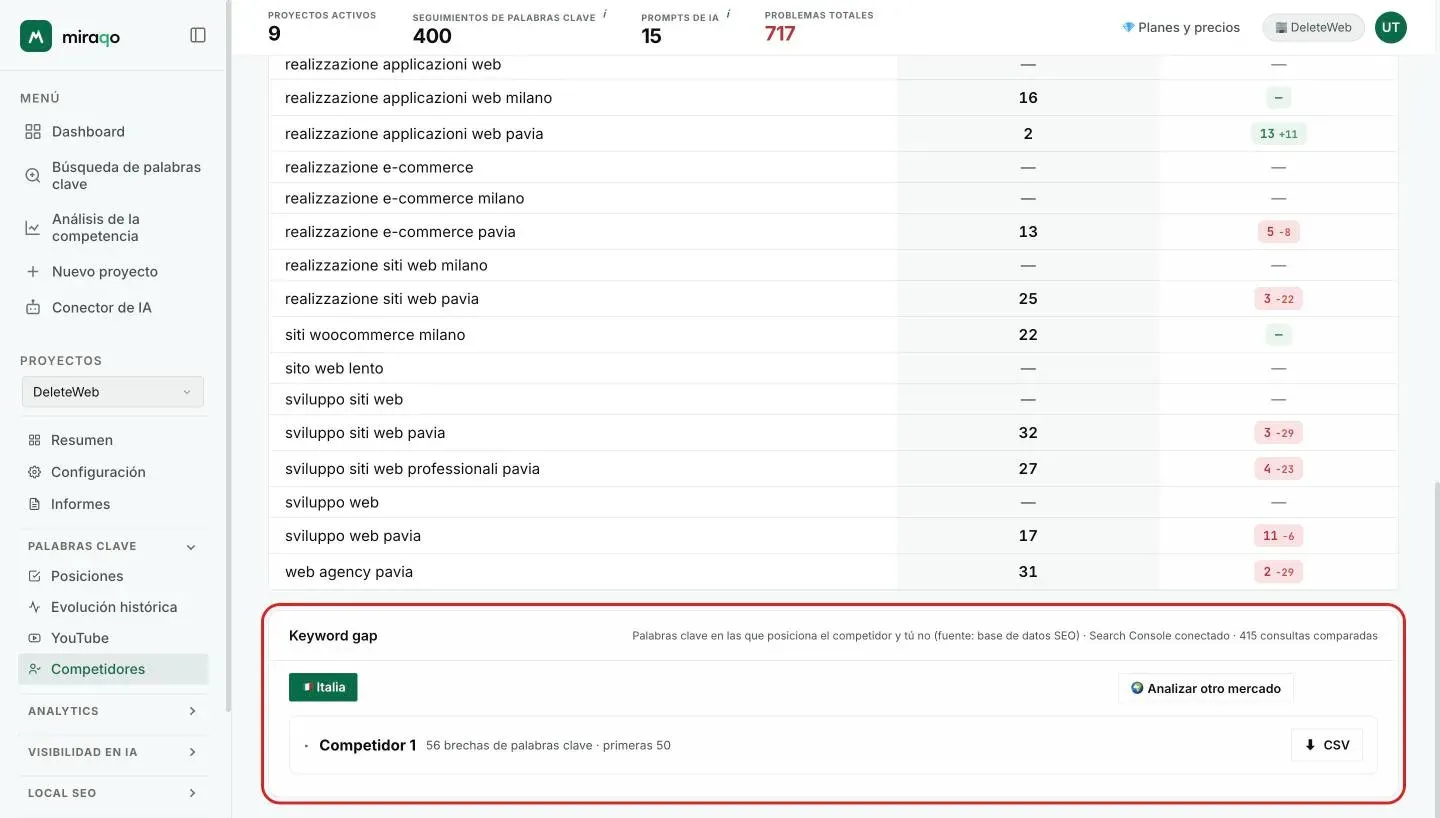
Task: Select Configuración in the project menu
Action: point(98,472)
